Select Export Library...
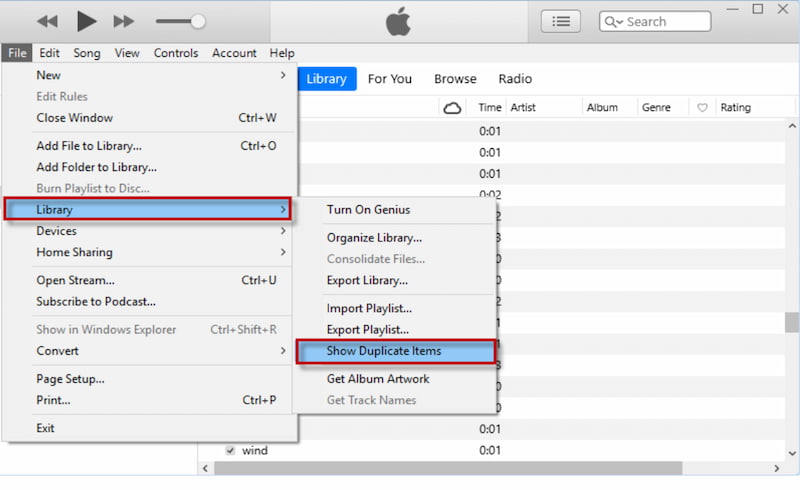Screen dimensions: 800x491 [395, 281]
